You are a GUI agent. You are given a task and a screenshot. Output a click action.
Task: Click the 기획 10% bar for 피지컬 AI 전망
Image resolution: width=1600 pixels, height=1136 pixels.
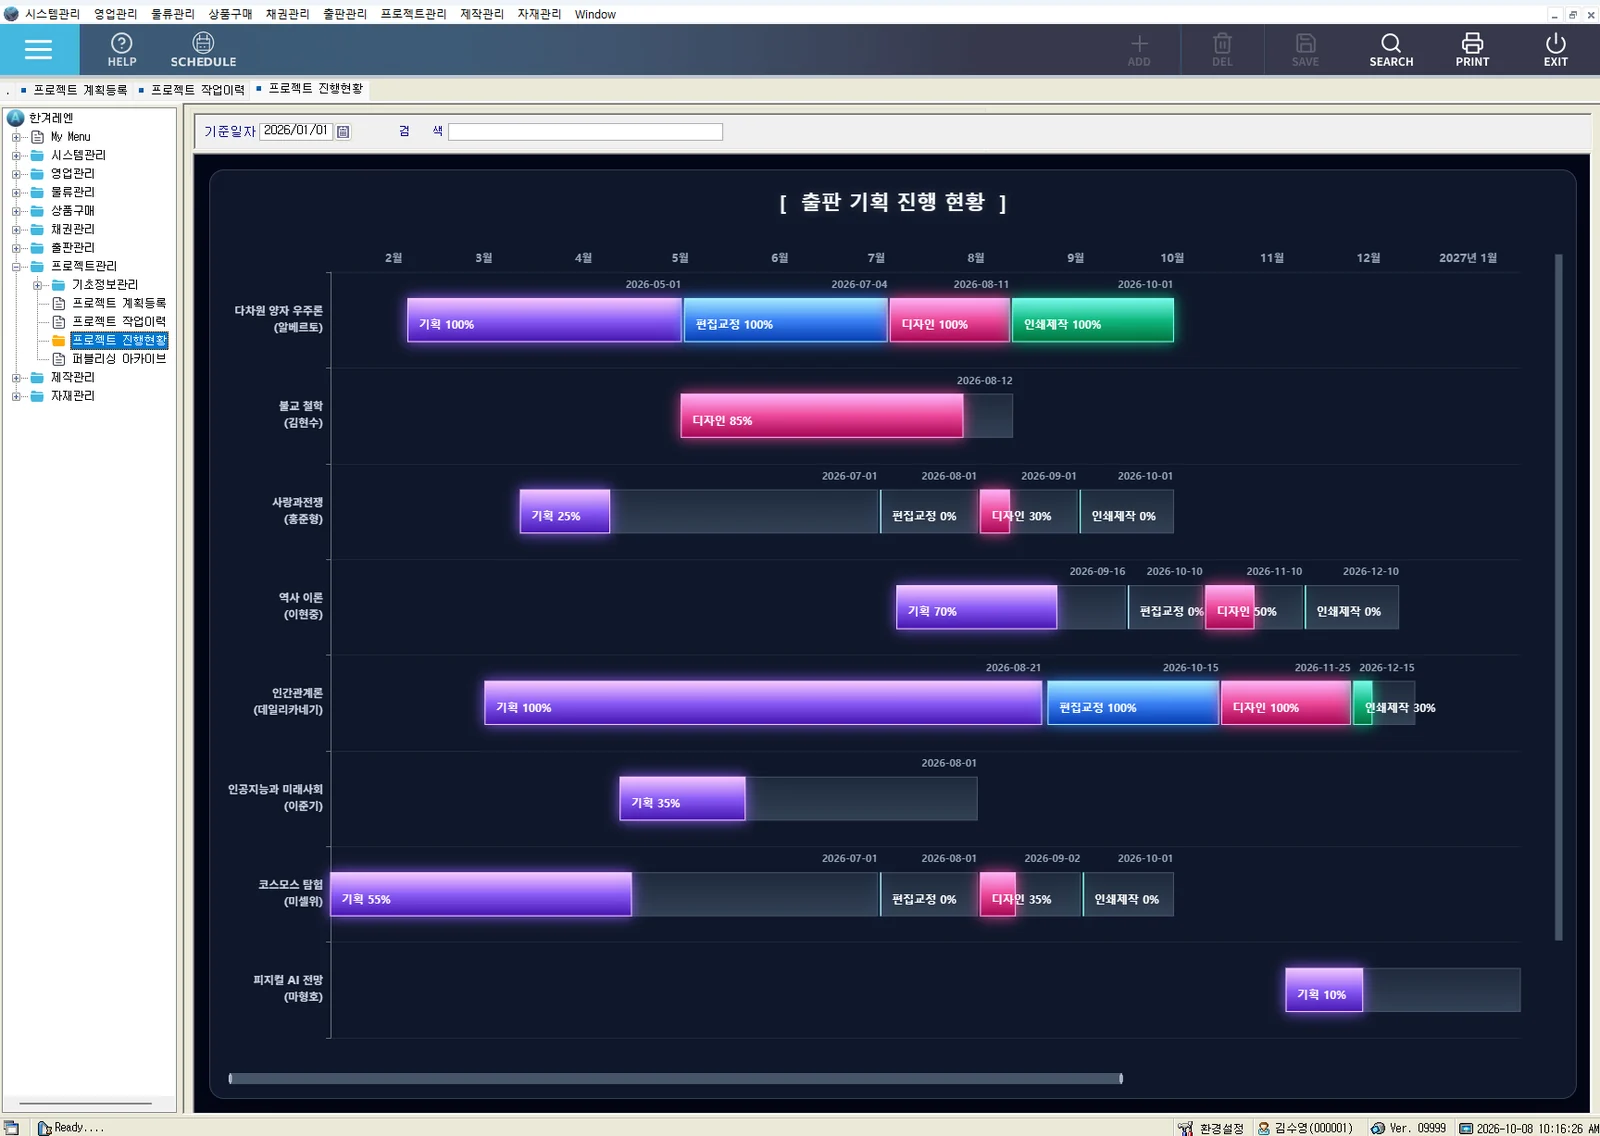coord(1324,990)
